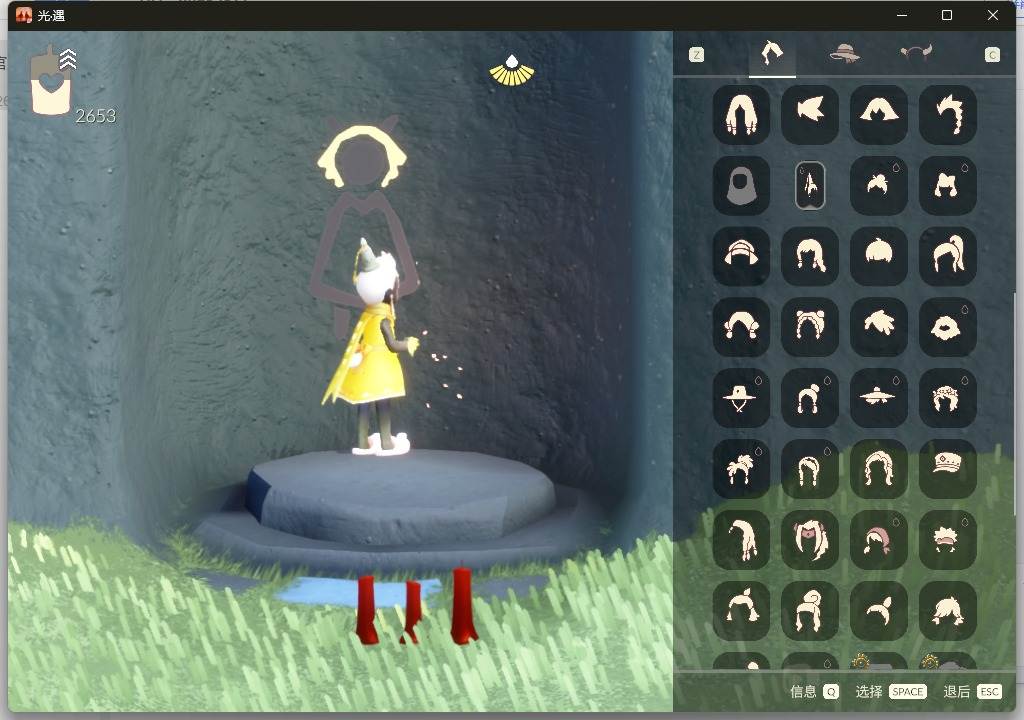Select curved hair with small side ponytail
The width and height of the screenshot is (1024, 720).
[879, 610]
